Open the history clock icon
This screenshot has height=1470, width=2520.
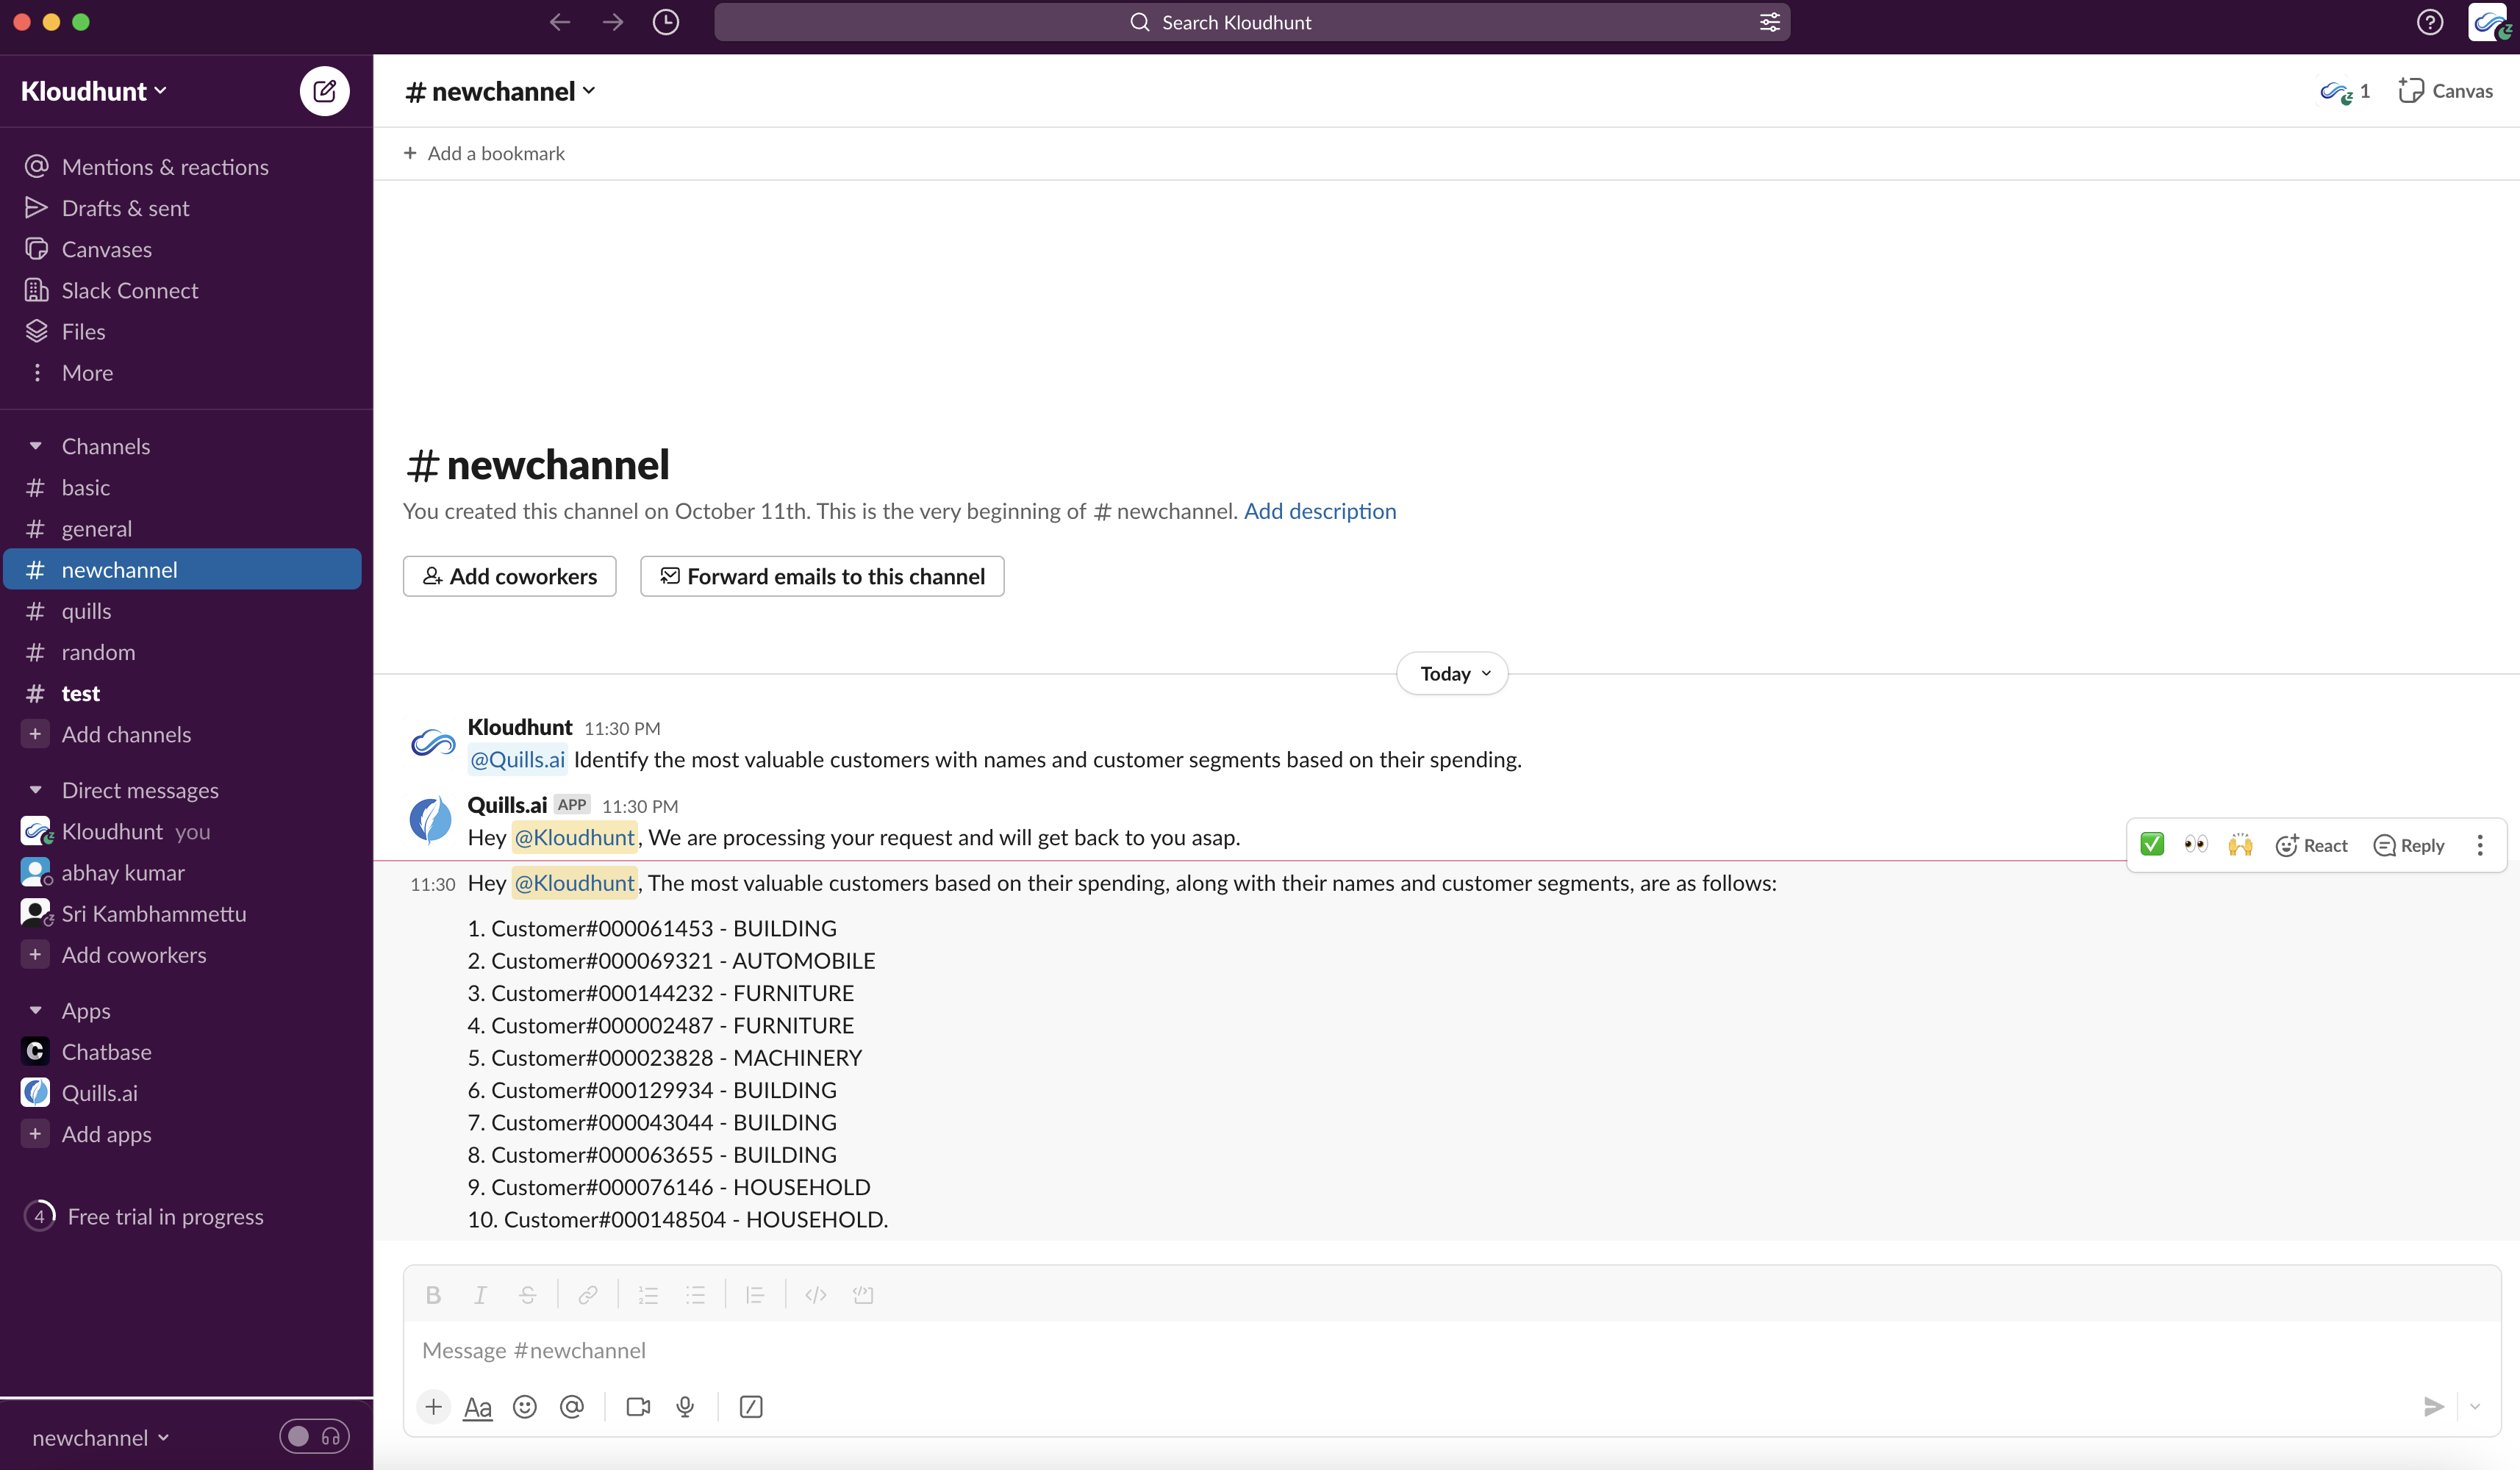[x=666, y=22]
